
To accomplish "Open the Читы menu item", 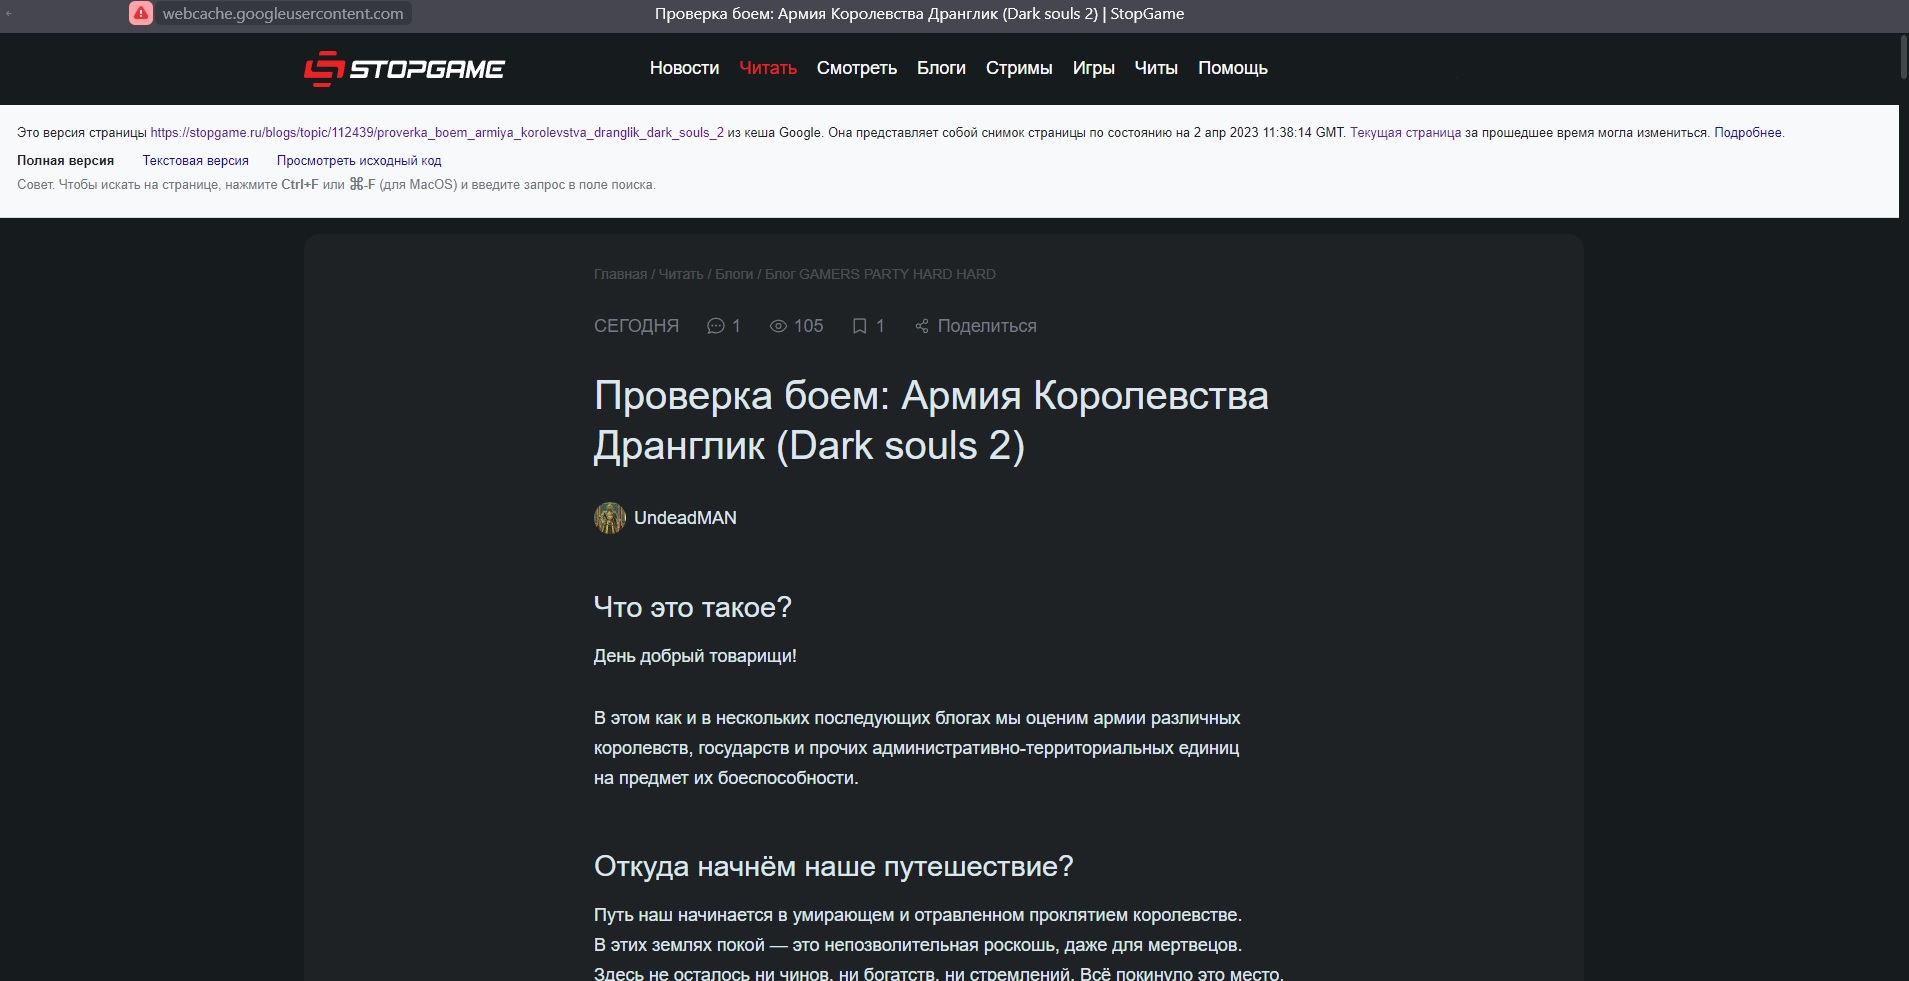I will coord(1156,68).
